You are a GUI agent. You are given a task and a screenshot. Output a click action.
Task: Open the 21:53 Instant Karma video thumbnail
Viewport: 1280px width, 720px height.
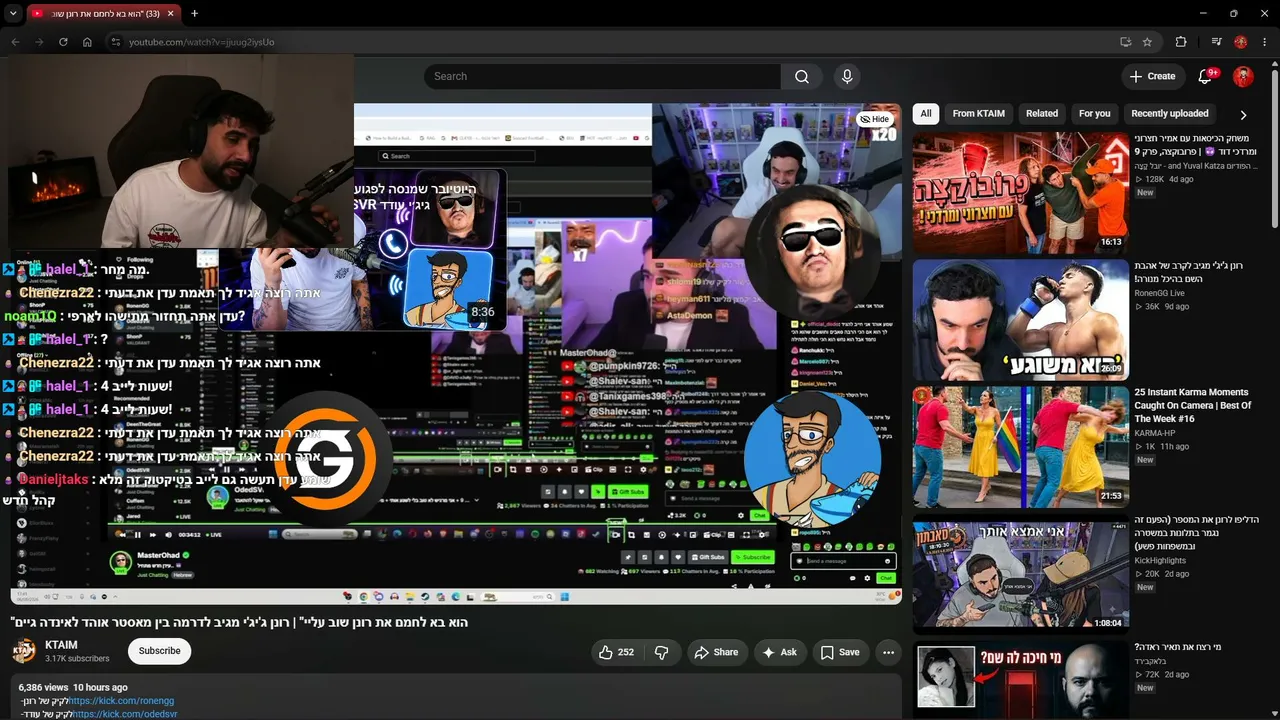[x=1020, y=447]
